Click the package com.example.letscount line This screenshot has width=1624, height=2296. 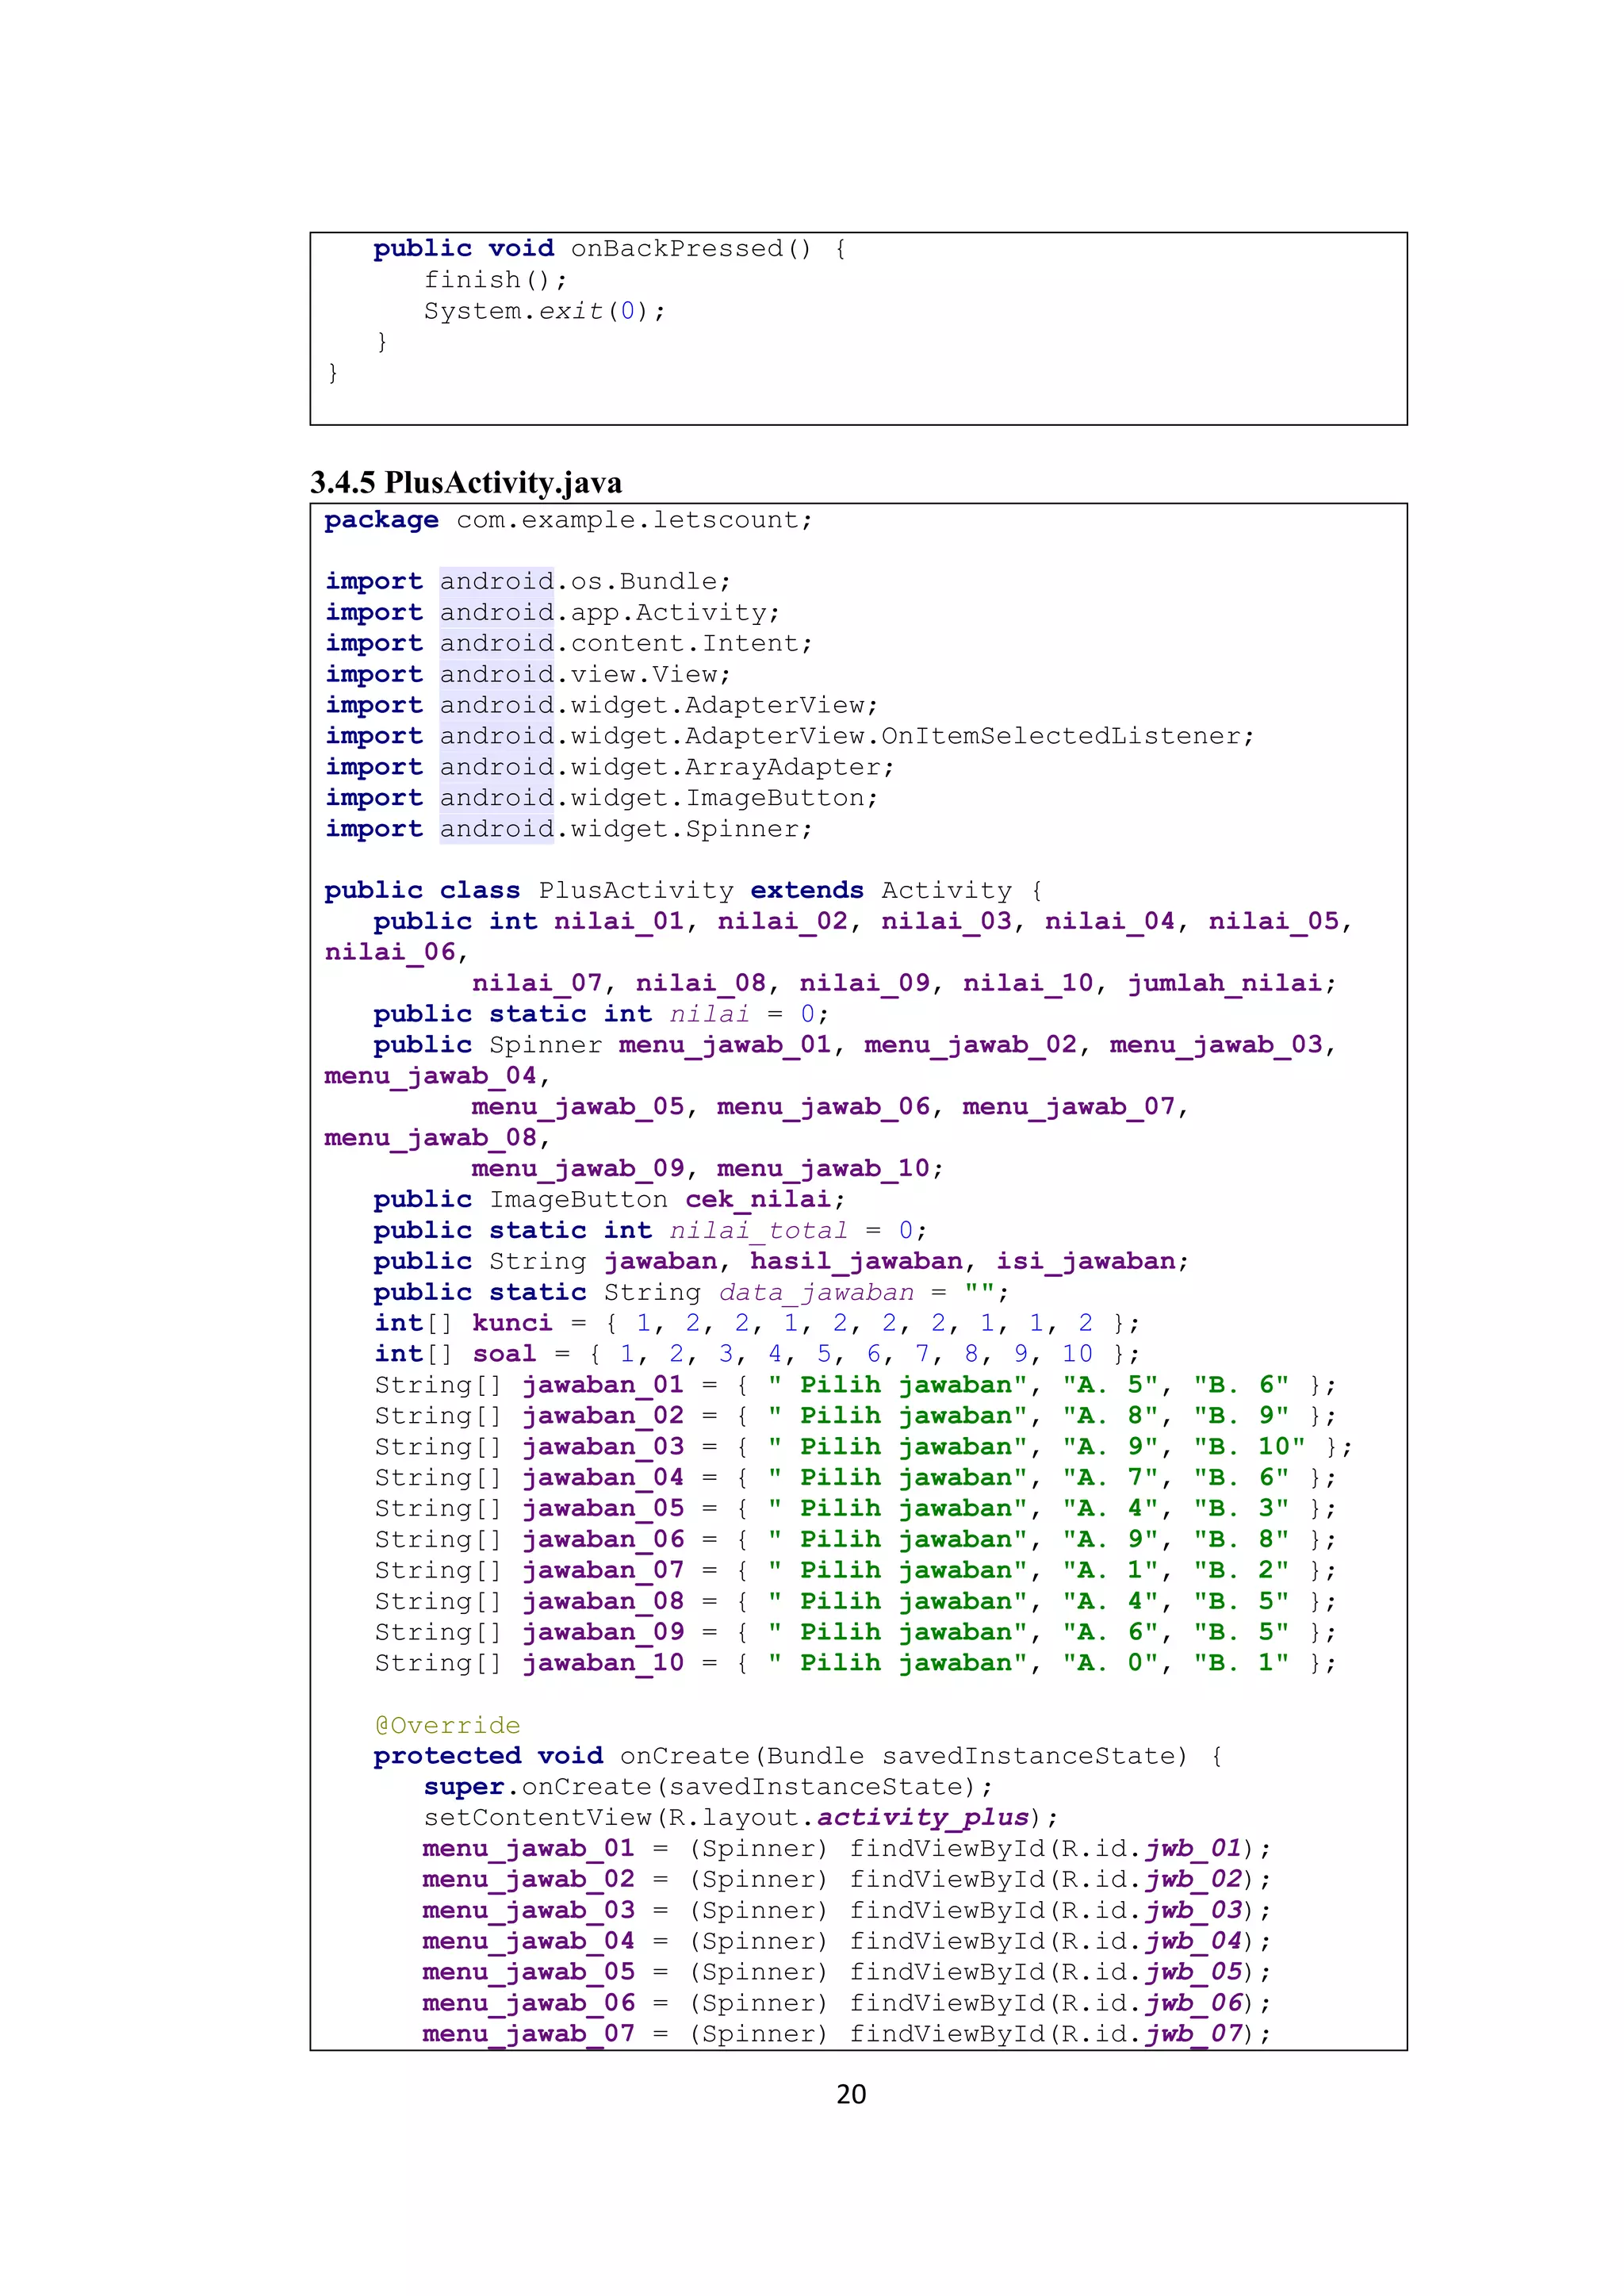coord(568,520)
